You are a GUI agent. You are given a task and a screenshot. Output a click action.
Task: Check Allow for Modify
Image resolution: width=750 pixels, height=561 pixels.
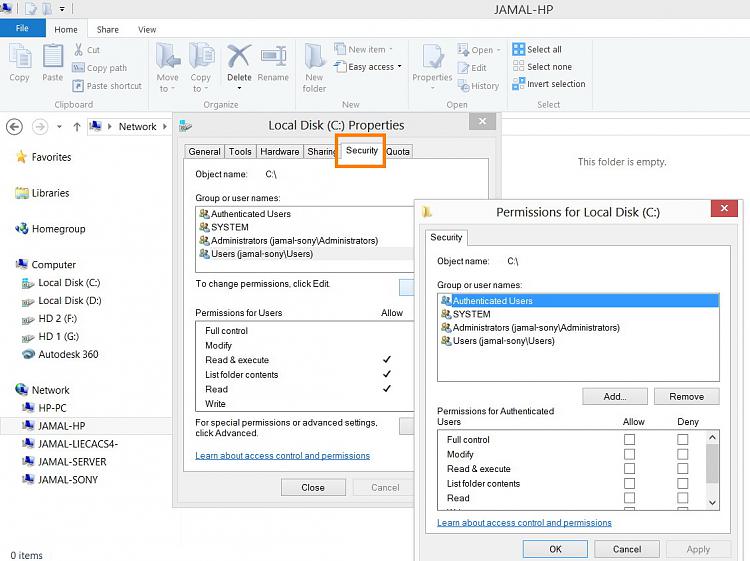[x=629, y=454]
